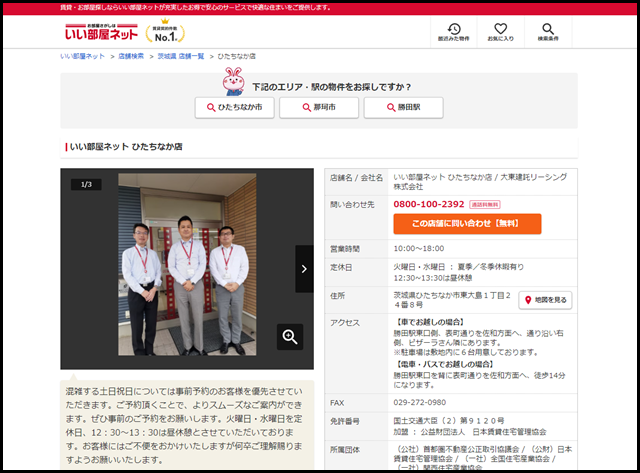This screenshot has width=640, height=473.
Task: Click ひたちなか店 current breadcrumb text
Action: pos(237,56)
